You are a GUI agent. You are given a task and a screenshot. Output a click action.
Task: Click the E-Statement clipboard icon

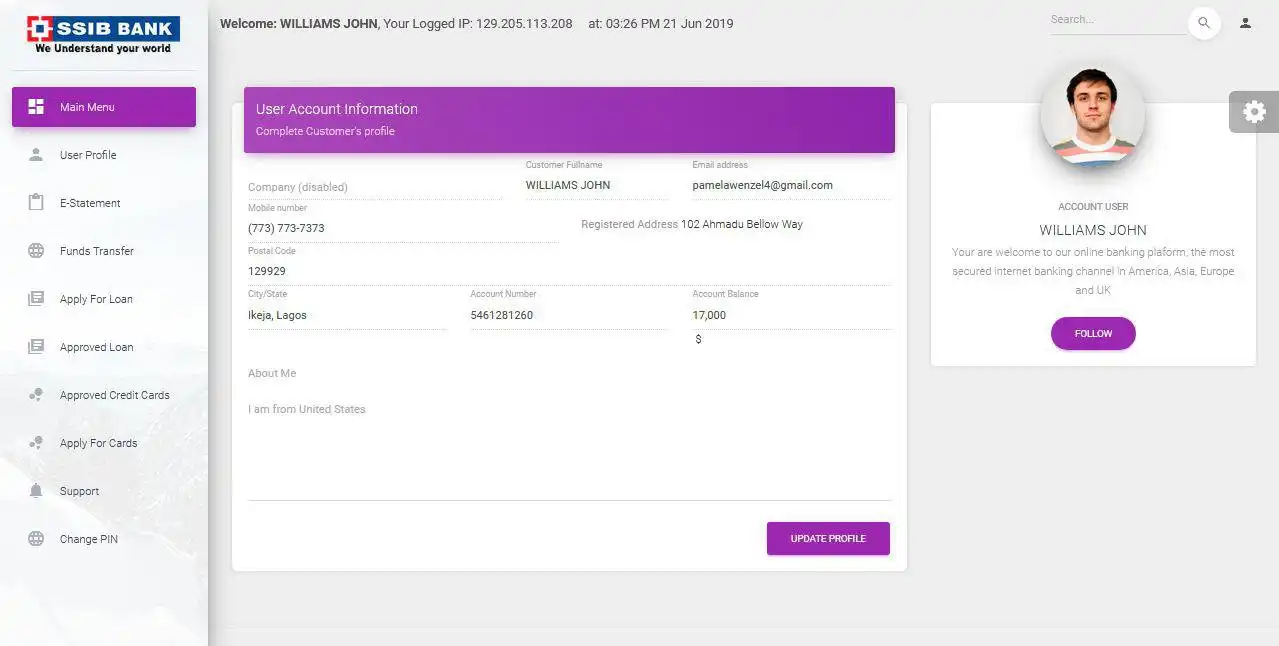pyautogui.click(x=36, y=203)
